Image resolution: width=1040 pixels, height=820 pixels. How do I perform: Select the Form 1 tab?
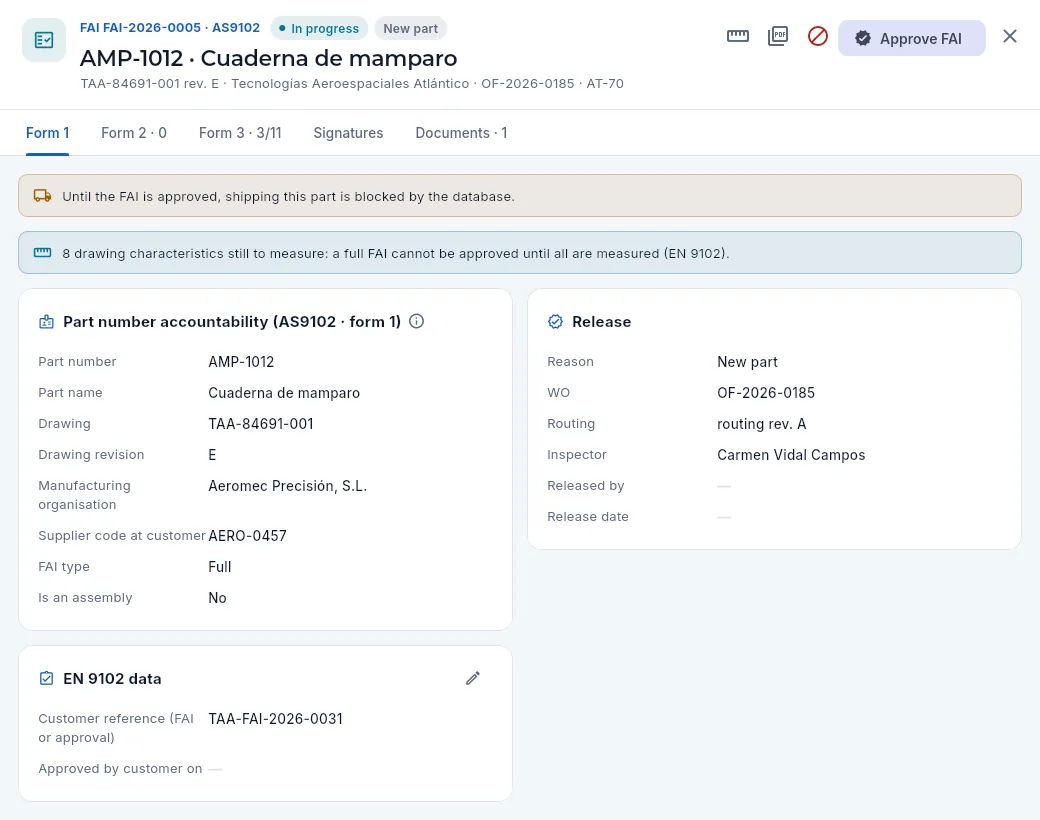pyautogui.click(x=48, y=133)
